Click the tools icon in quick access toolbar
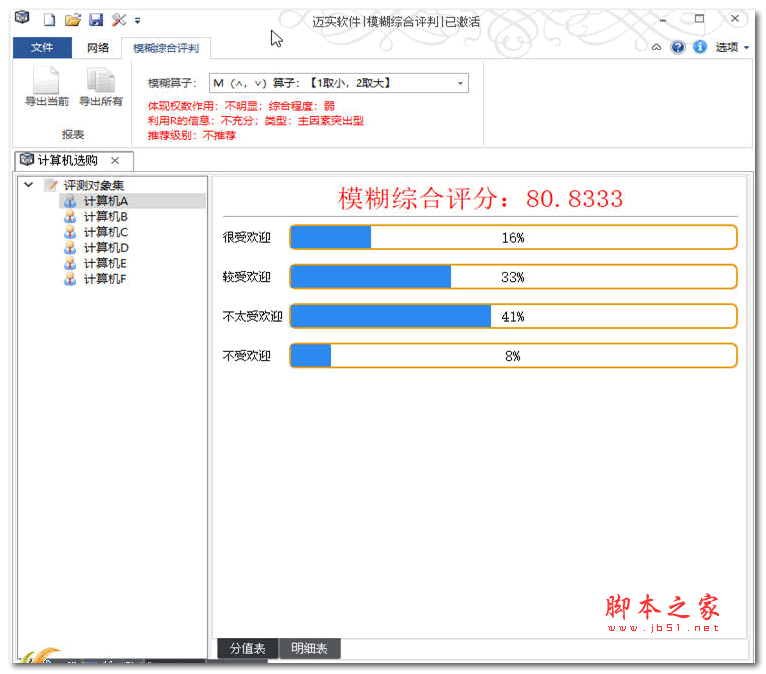Image resolution: width=766 pixels, height=674 pixels. coord(119,20)
